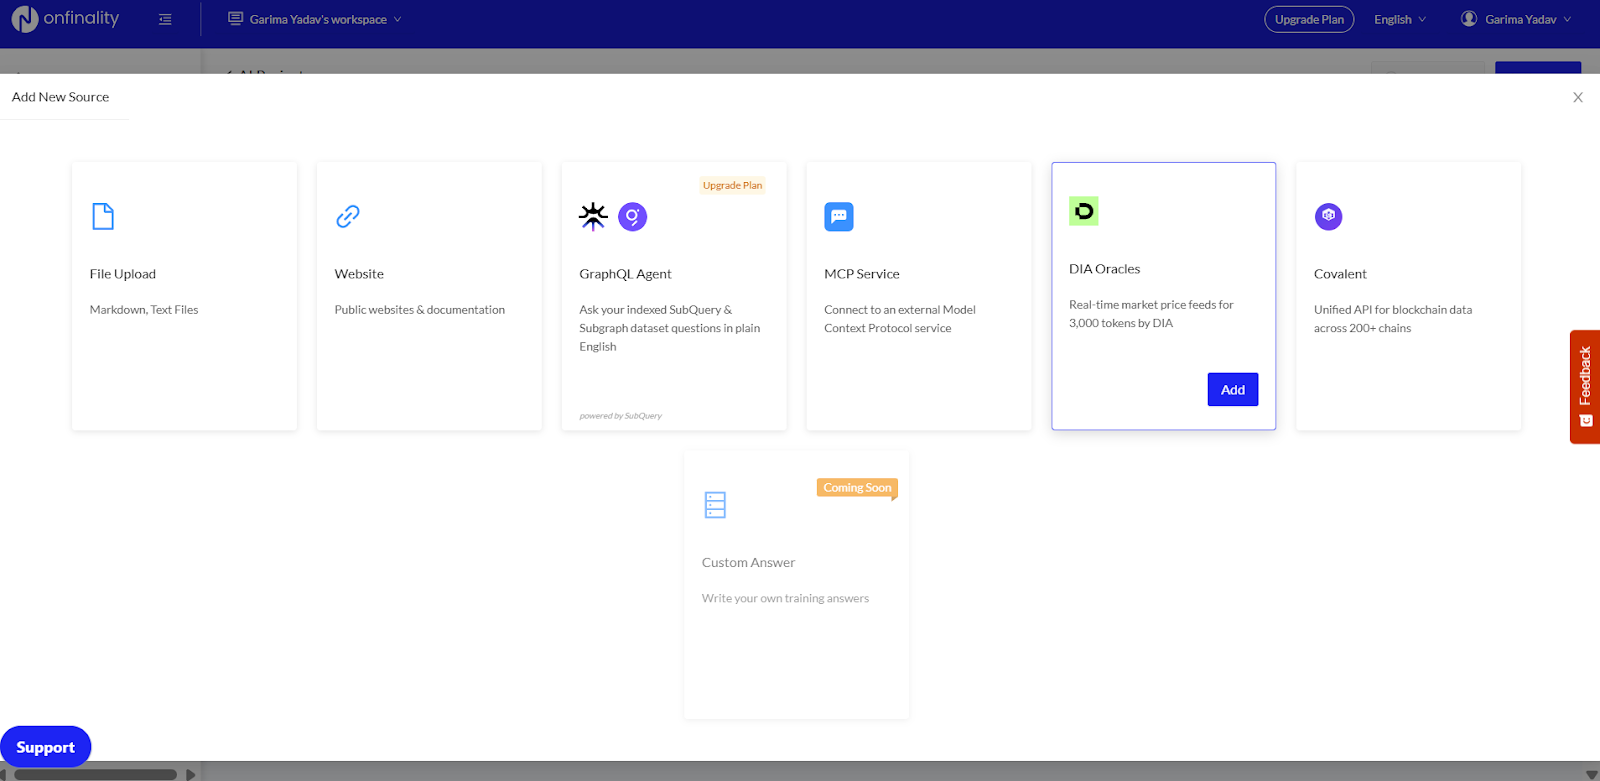Click Unified API for blockchain data description
This screenshot has width=1600, height=781.
click(x=1393, y=319)
